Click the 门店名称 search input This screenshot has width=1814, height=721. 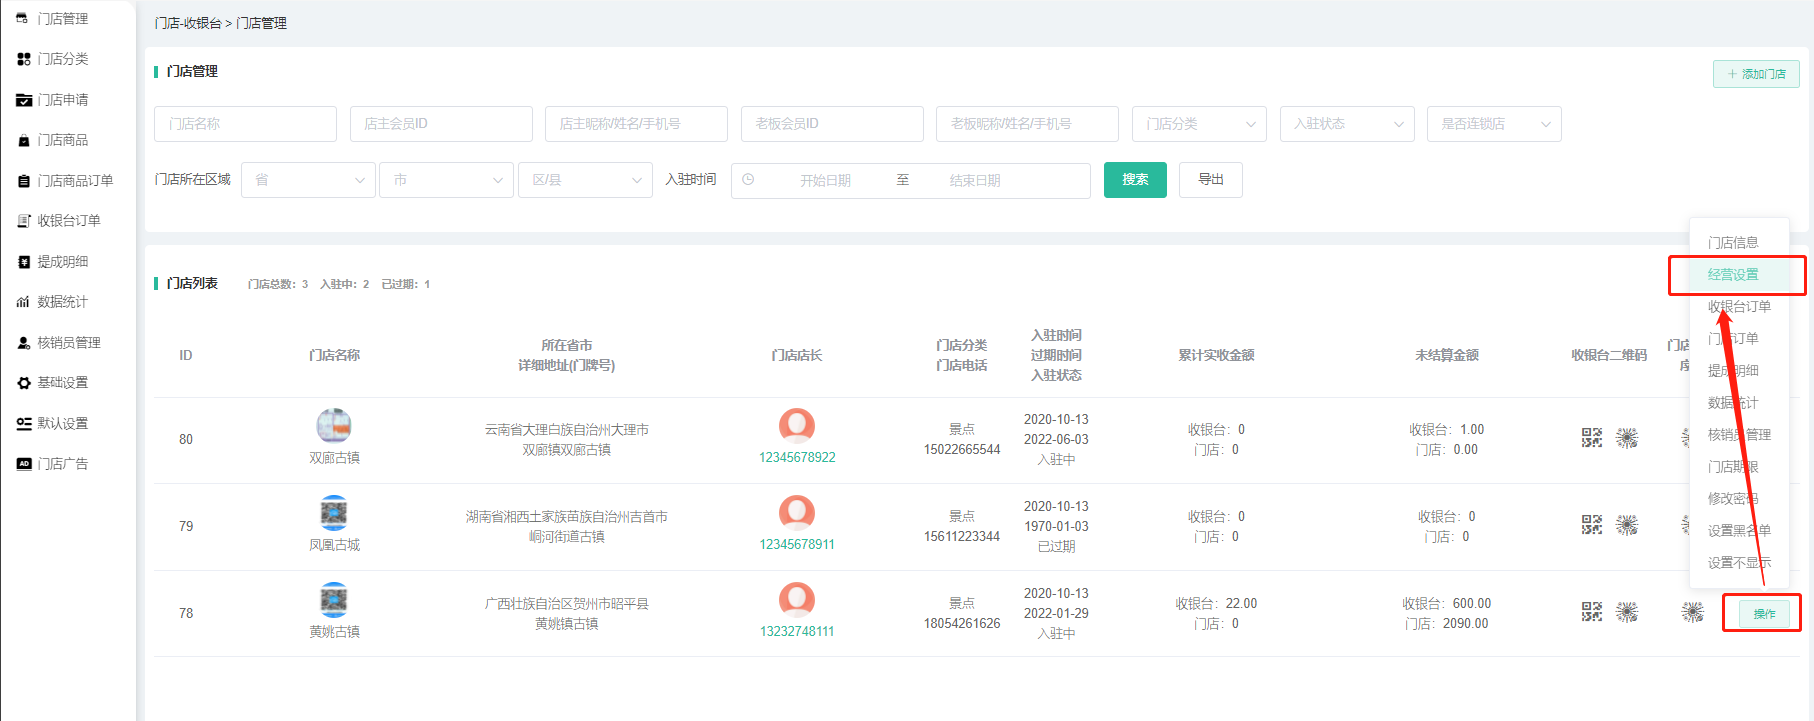(x=245, y=124)
